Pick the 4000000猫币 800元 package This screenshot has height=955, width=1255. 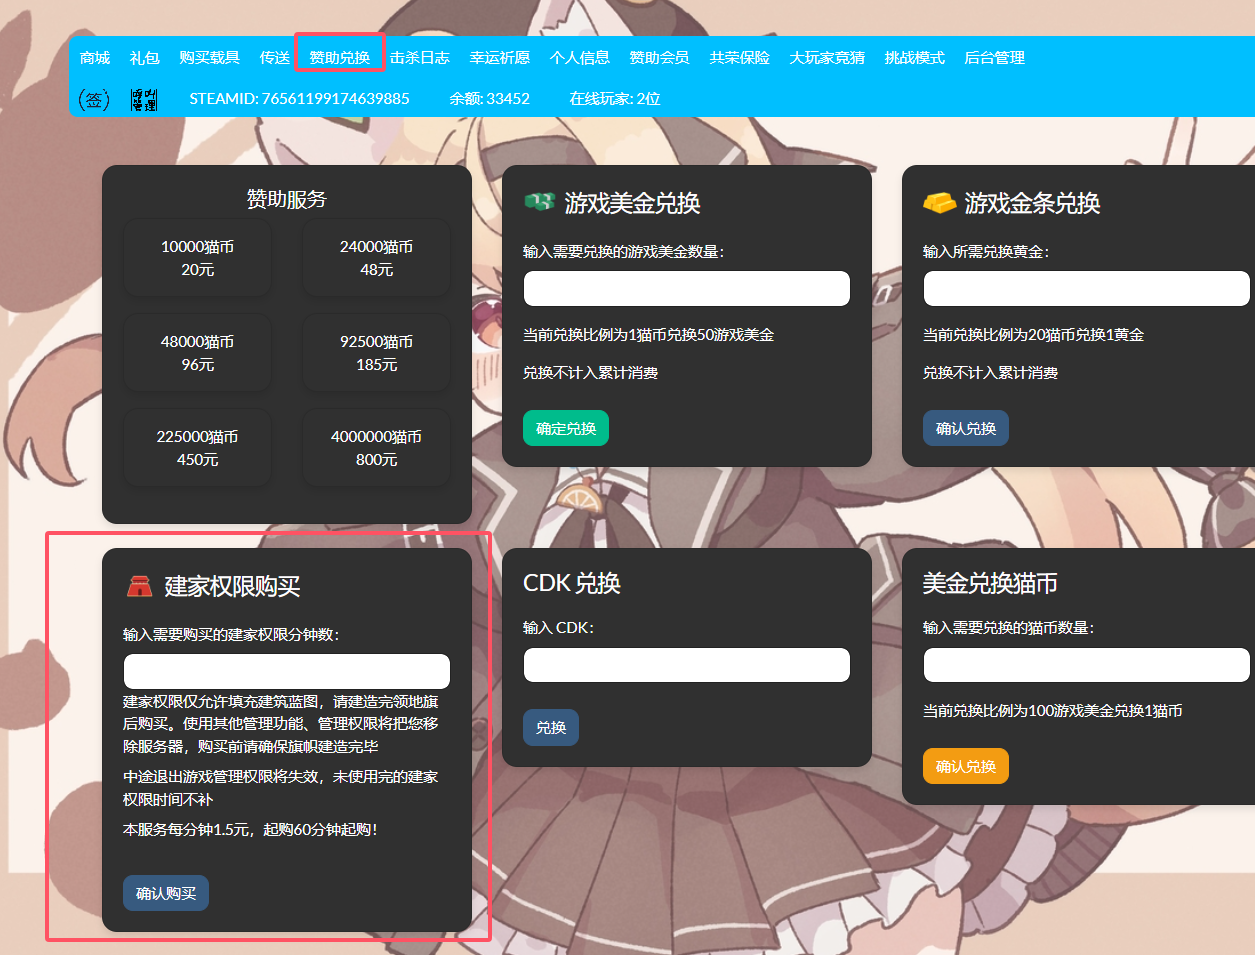click(x=376, y=448)
